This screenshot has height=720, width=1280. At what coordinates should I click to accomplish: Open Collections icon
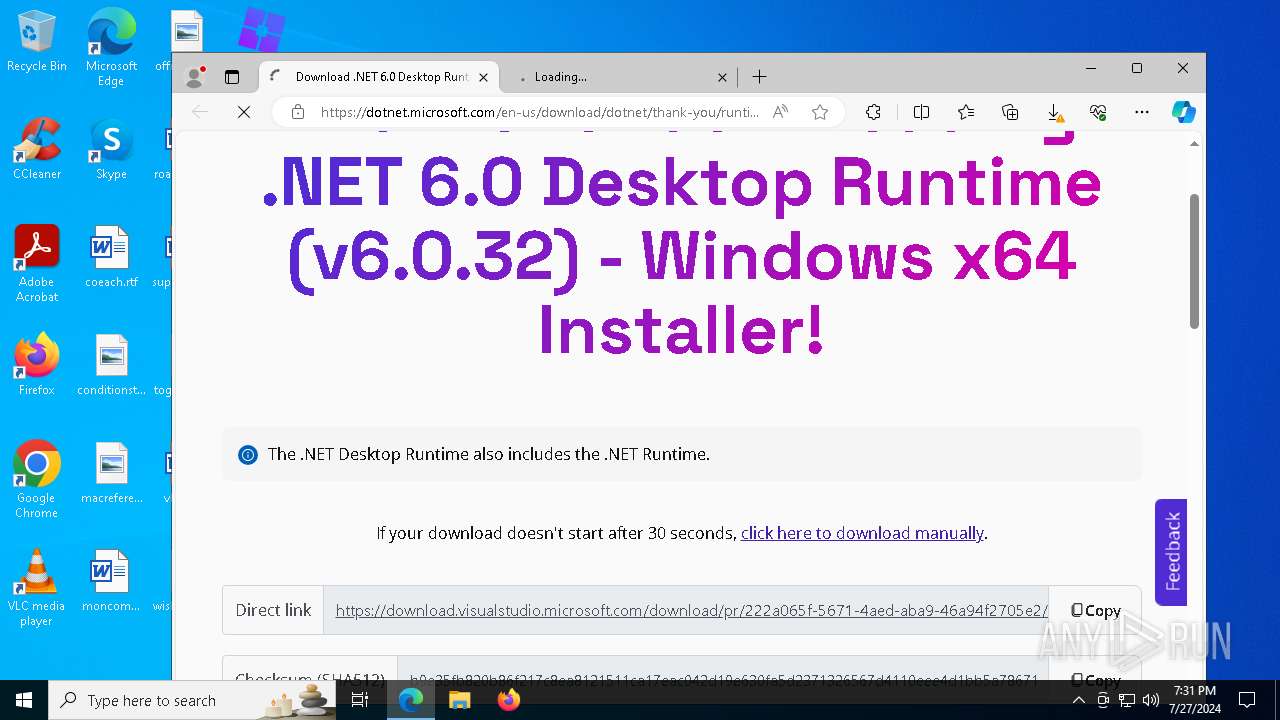click(x=1010, y=112)
